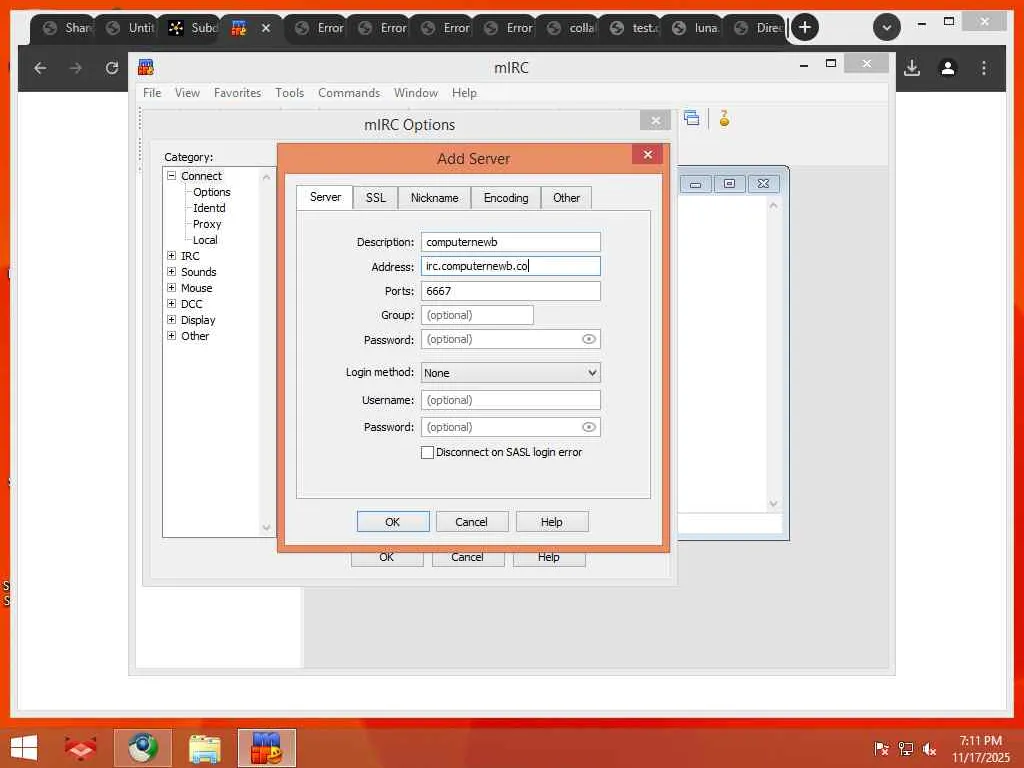The height and width of the screenshot is (768, 1024).
Task: Switch to the SSL tab
Action: [x=376, y=198]
